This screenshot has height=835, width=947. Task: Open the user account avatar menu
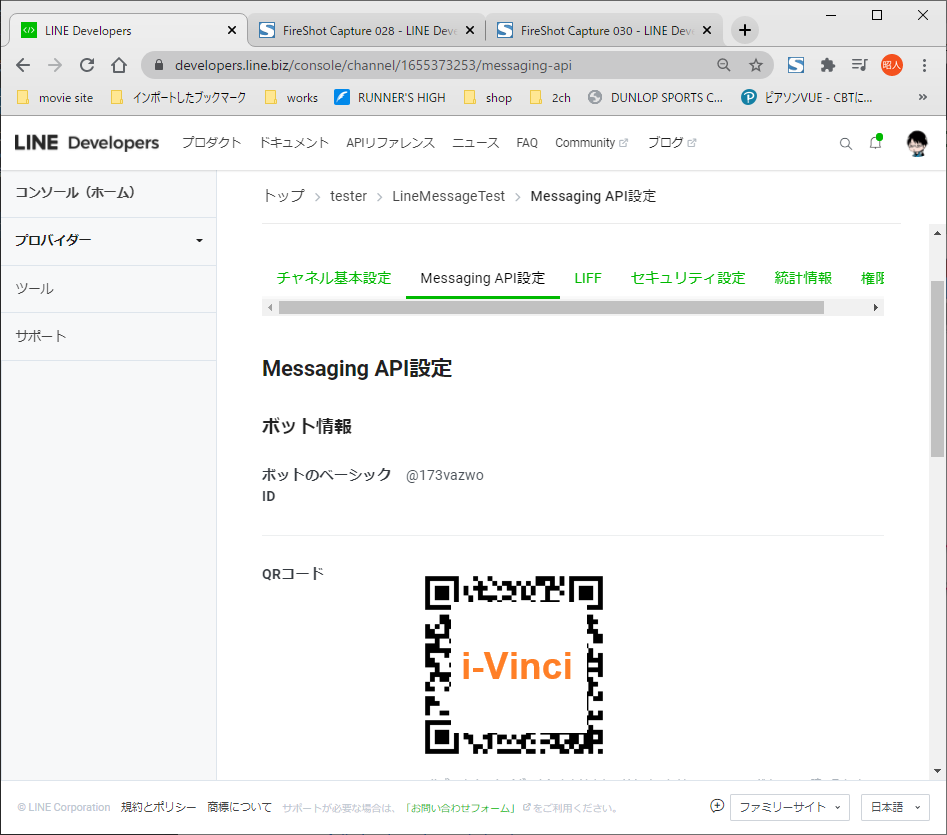917,143
